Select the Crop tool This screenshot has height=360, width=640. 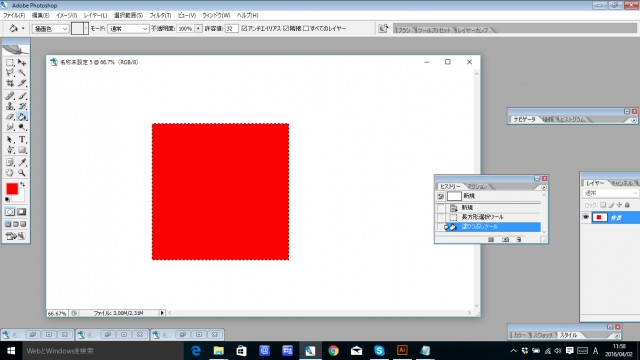(x=10, y=83)
